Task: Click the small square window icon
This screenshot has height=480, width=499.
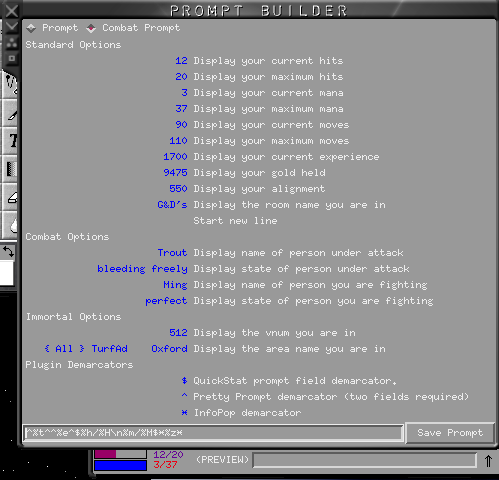Action: click(x=12, y=58)
